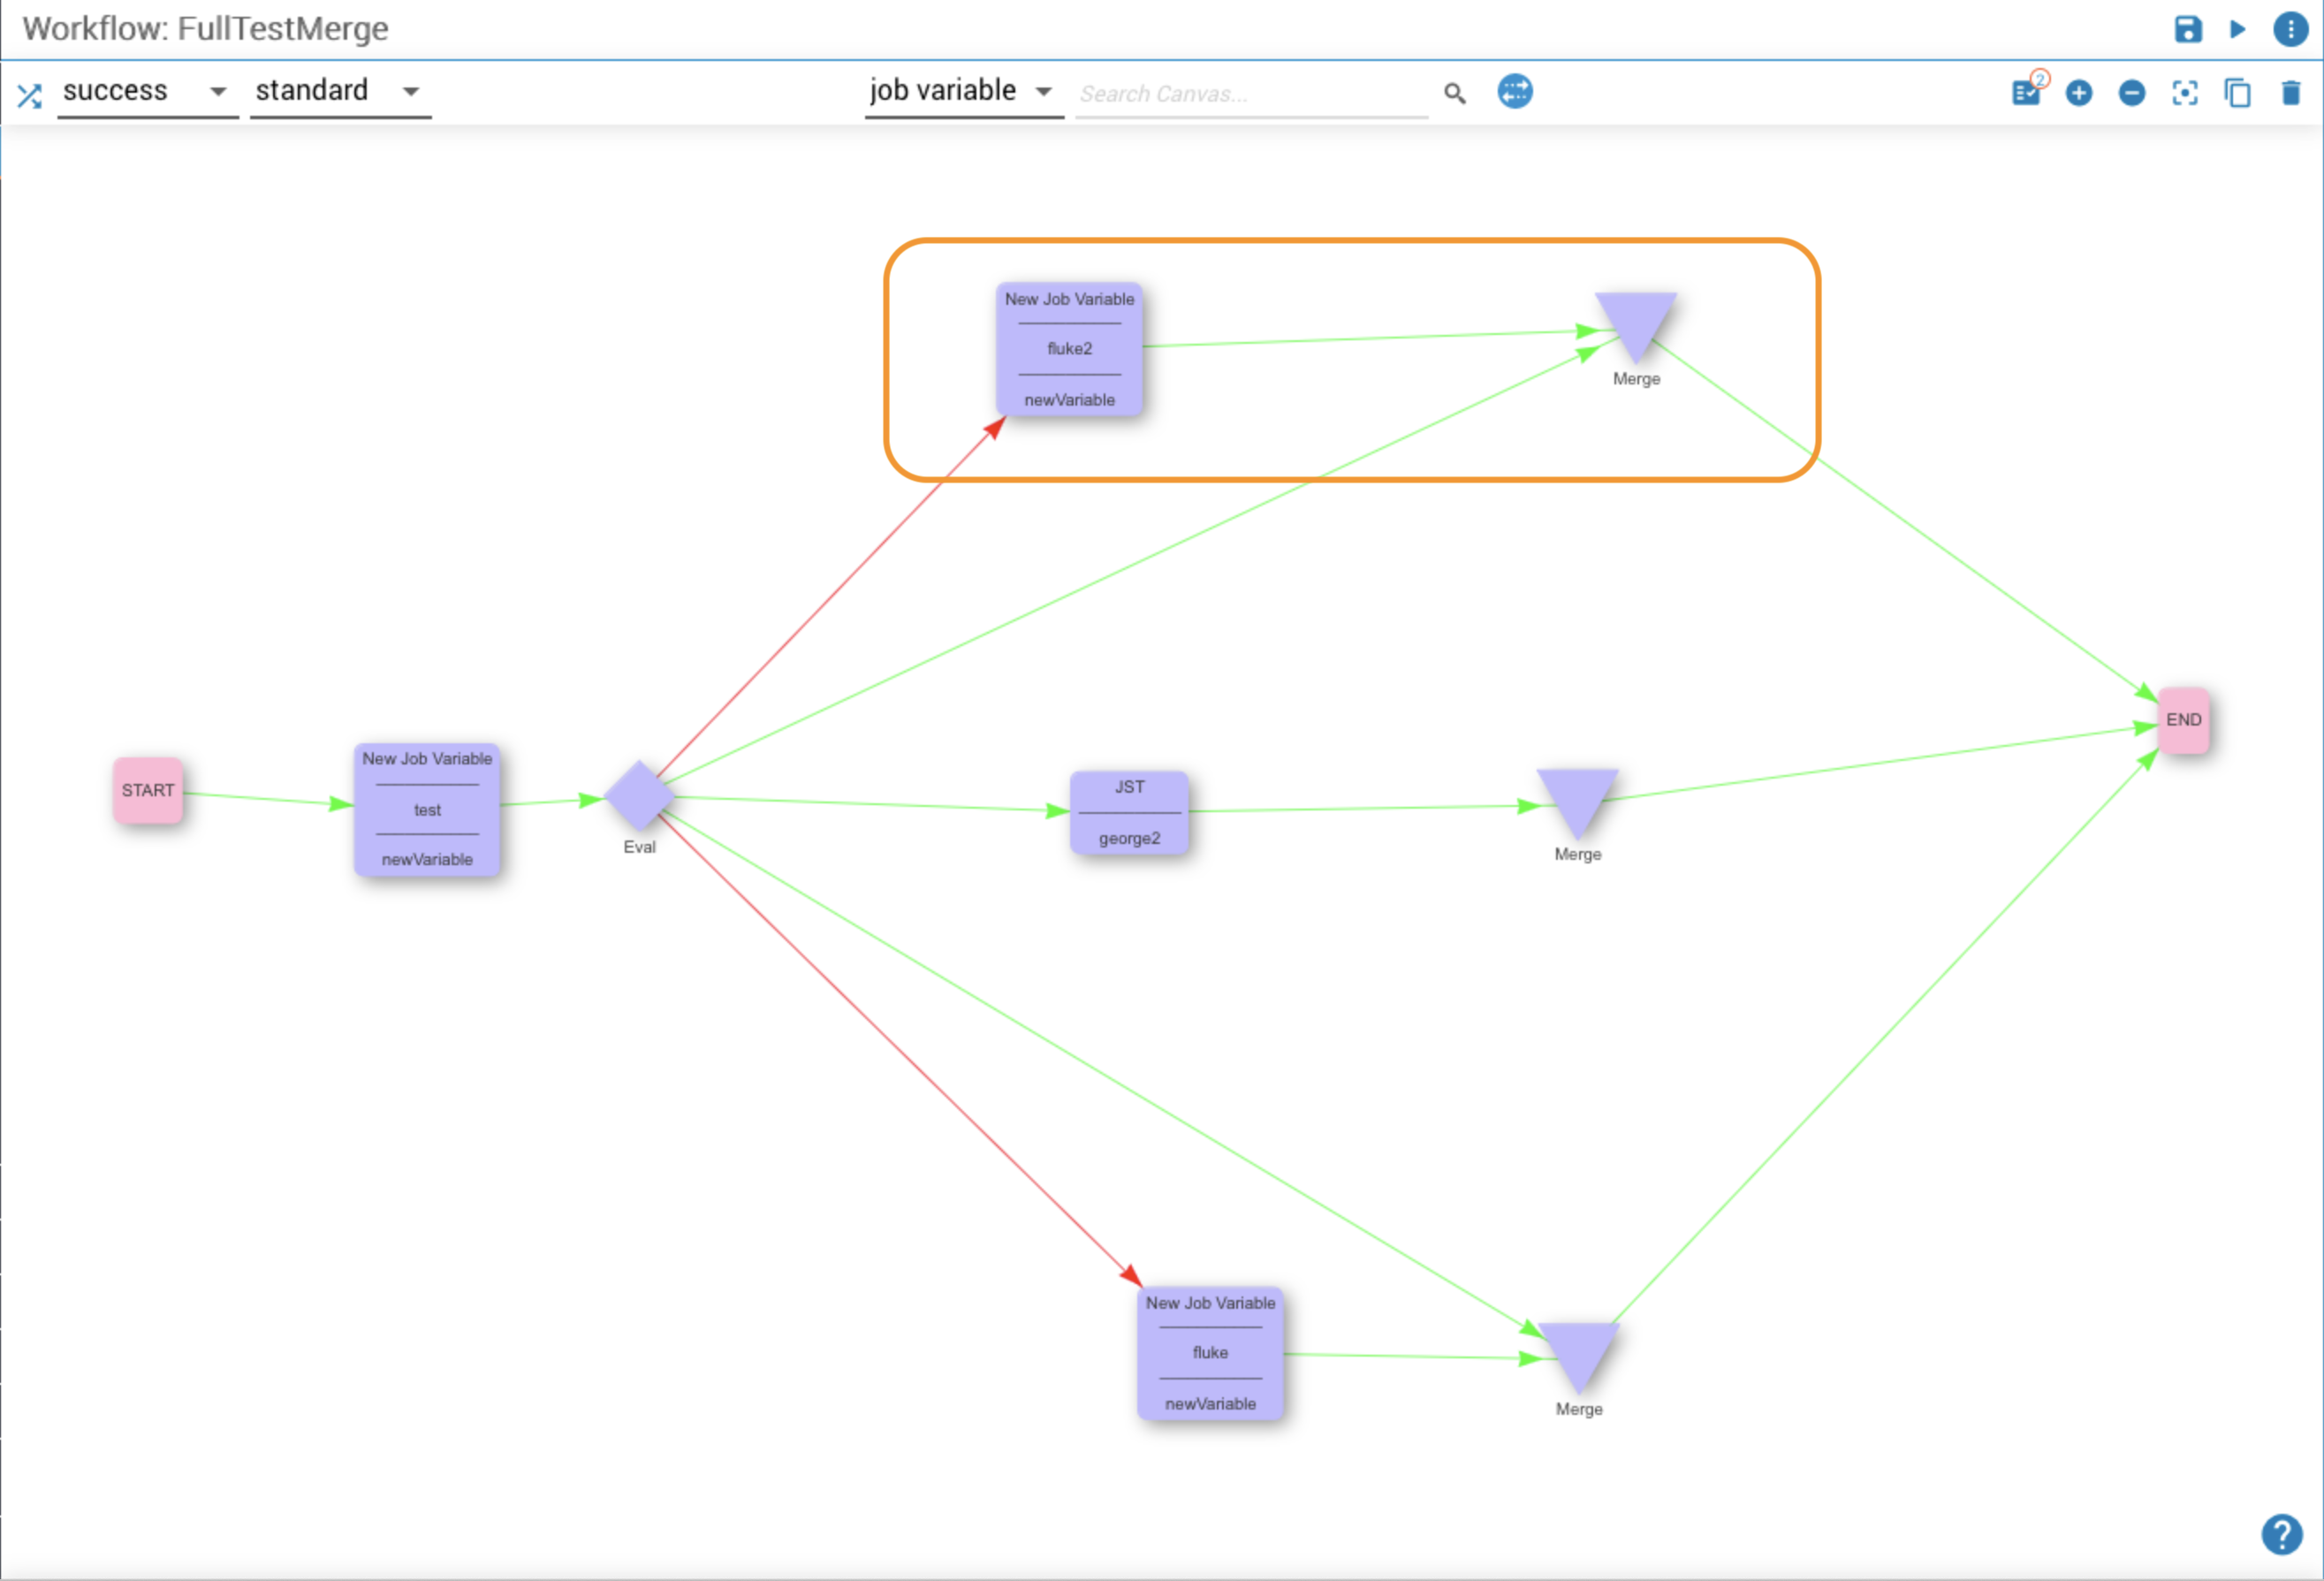The width and height of the screenshot is (2324, 1581).
Task: Open the three-dot more options menu
Action: click(x=2290, y=29)
